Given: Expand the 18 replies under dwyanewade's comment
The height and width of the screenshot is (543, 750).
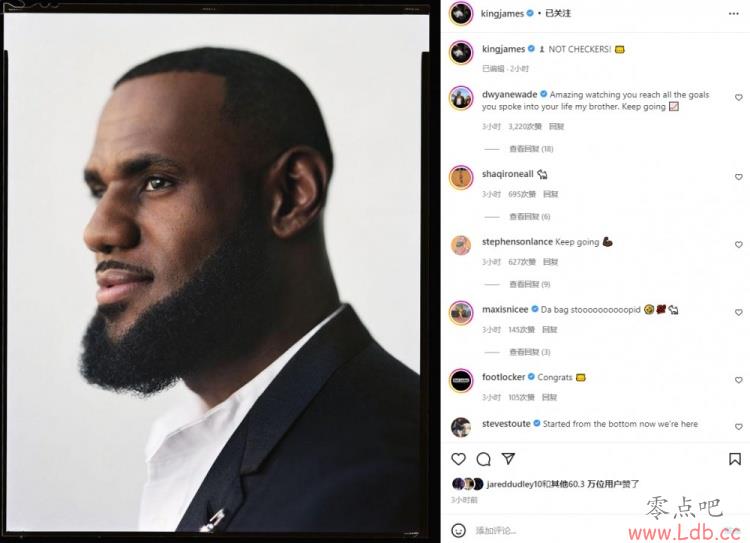Looking at the screenshot, I should [531, 149].
